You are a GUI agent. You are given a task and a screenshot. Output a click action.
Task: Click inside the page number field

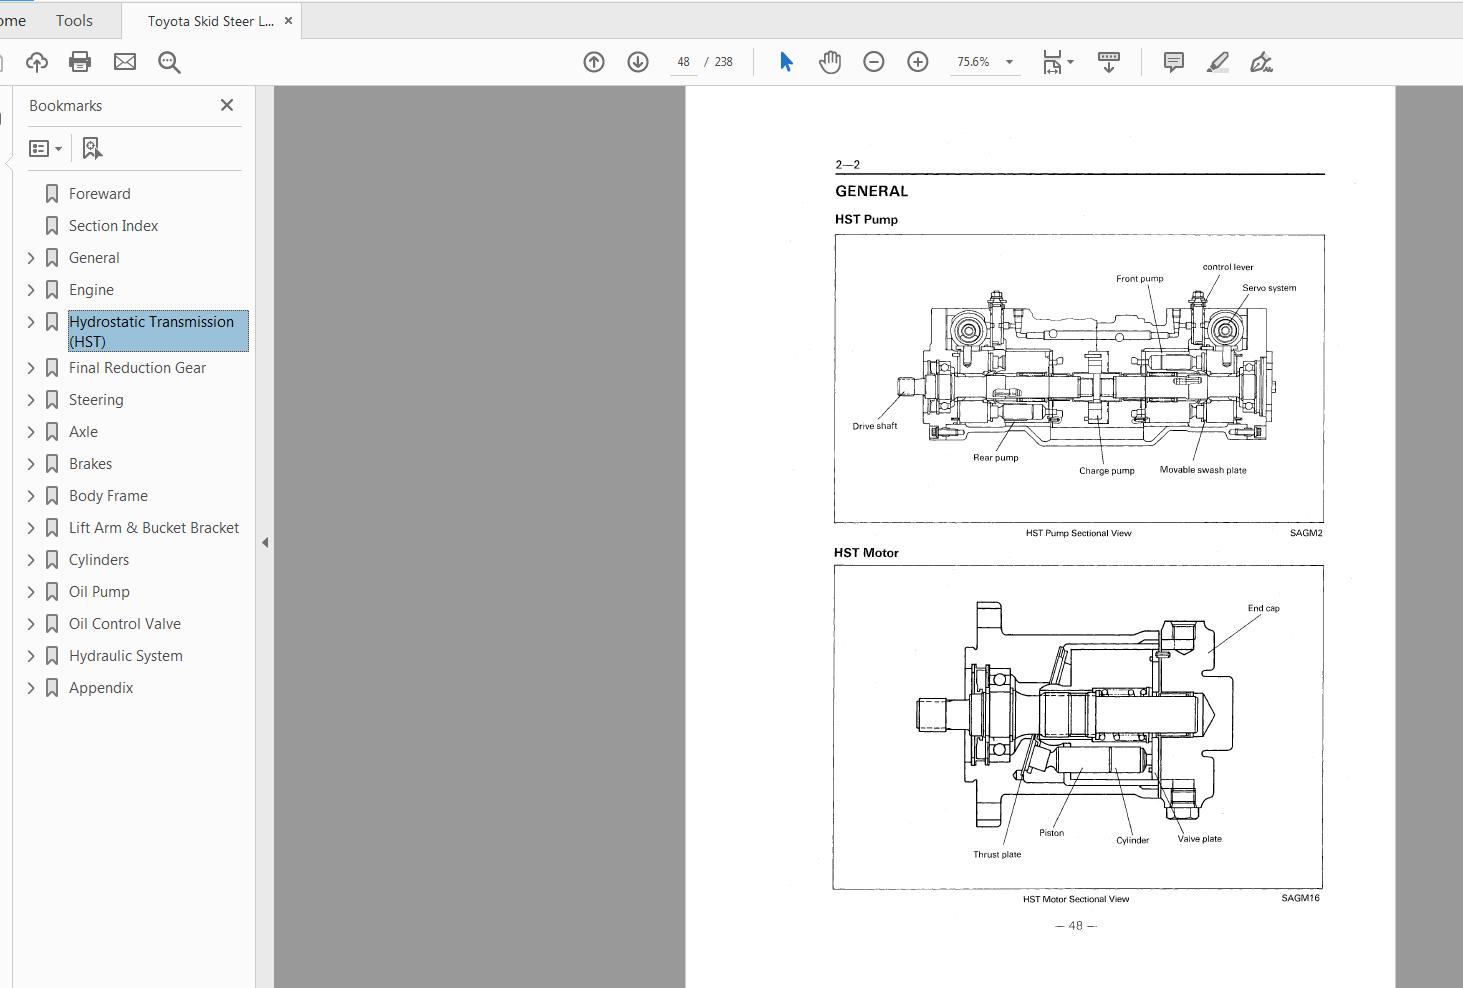(x=684, y=61)
